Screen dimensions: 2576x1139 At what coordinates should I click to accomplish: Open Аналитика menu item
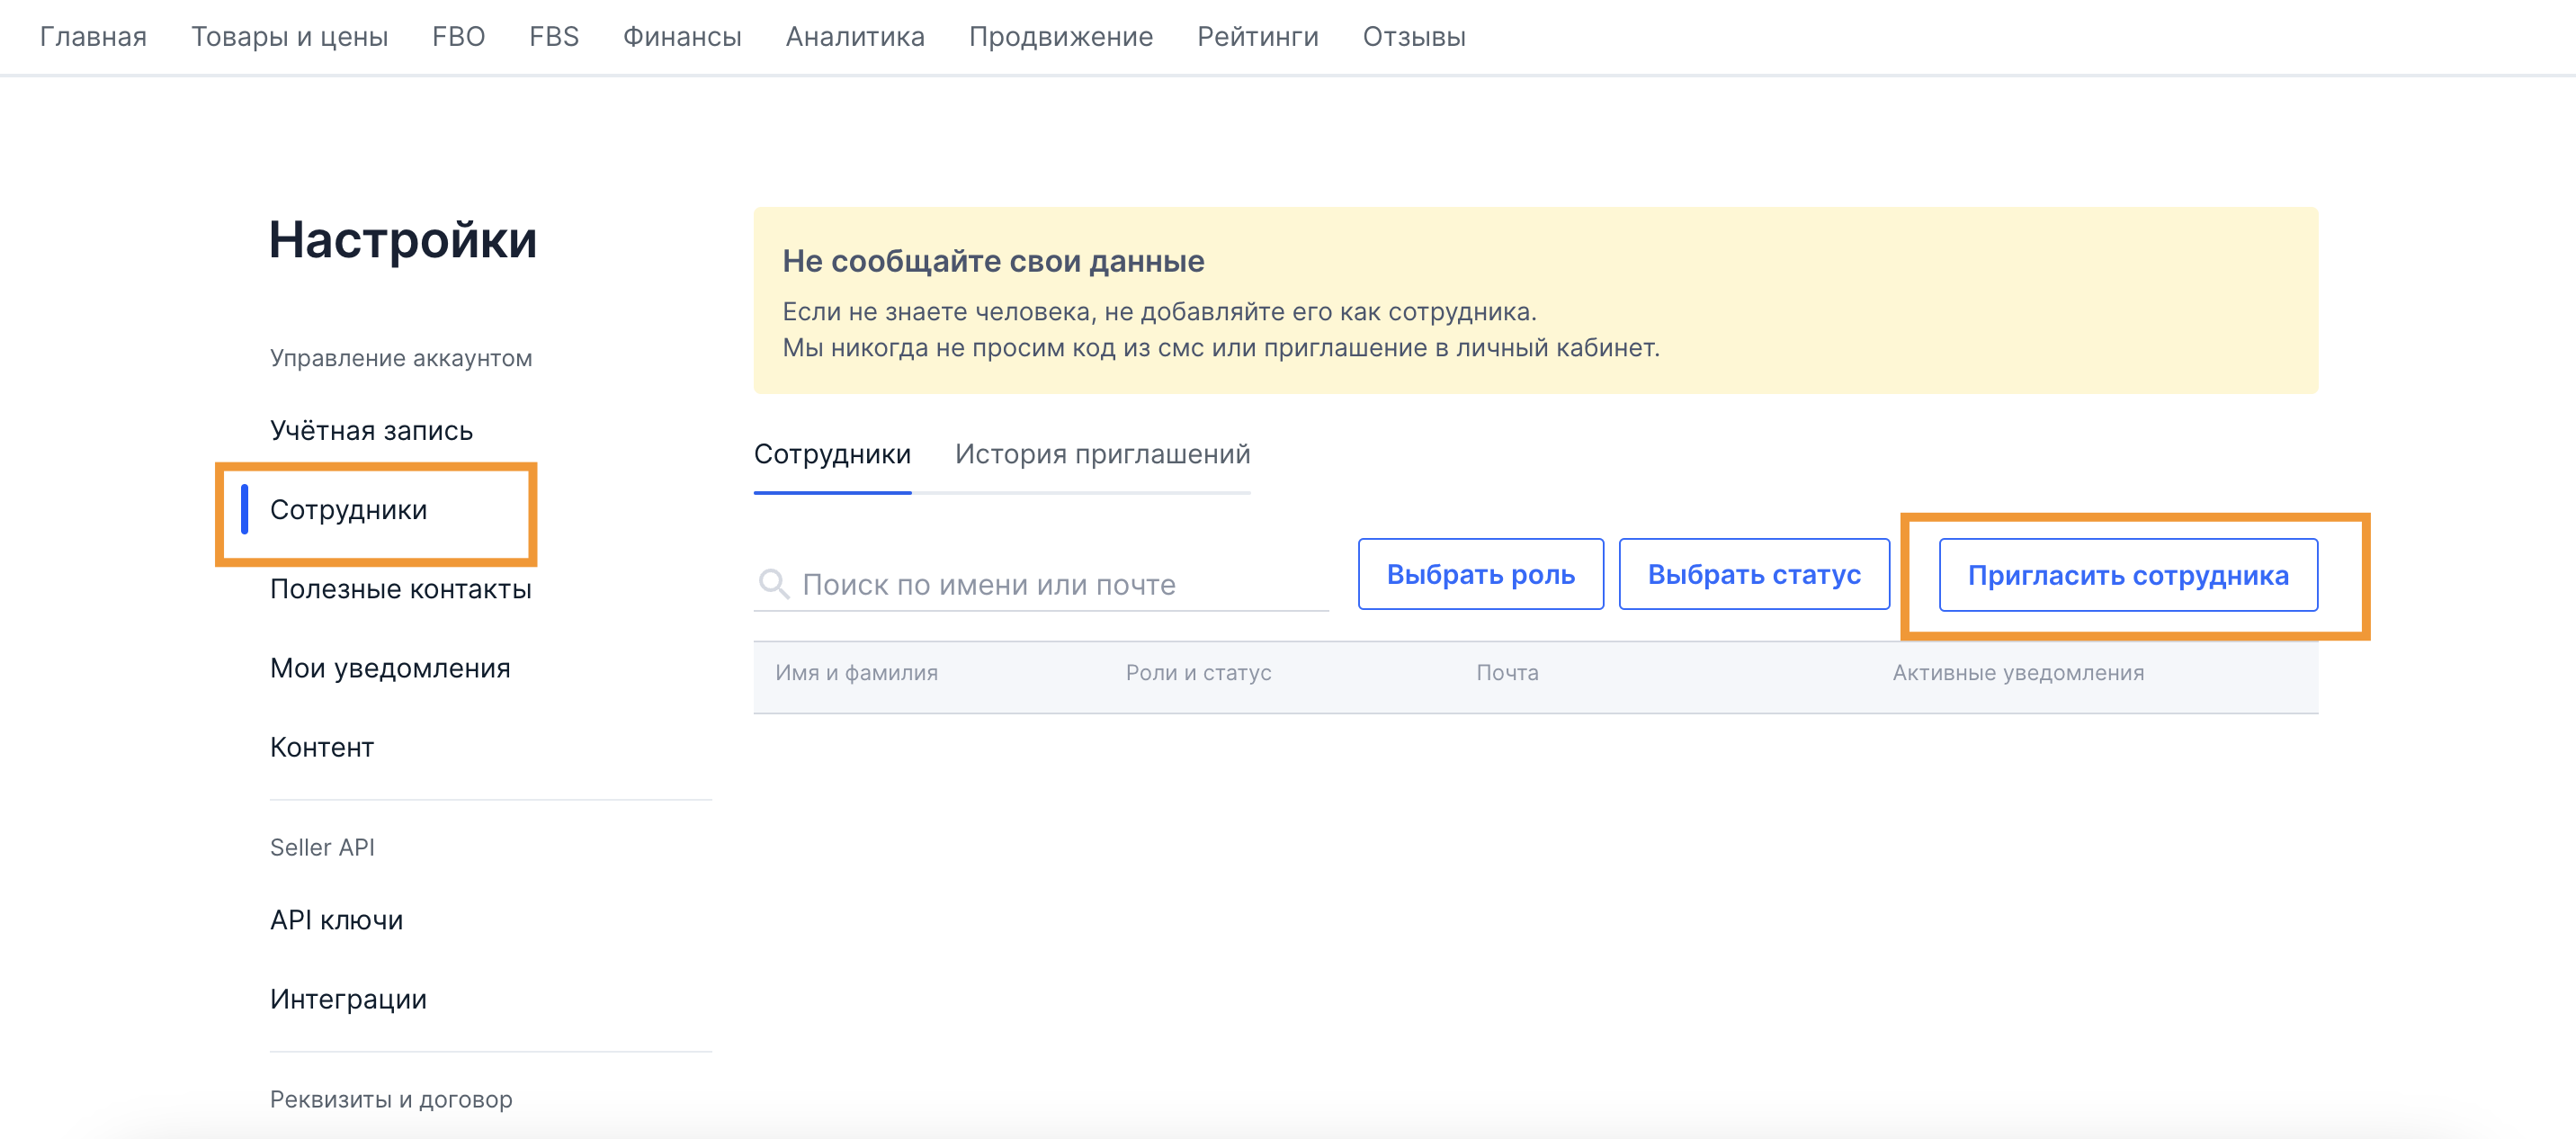854,37
